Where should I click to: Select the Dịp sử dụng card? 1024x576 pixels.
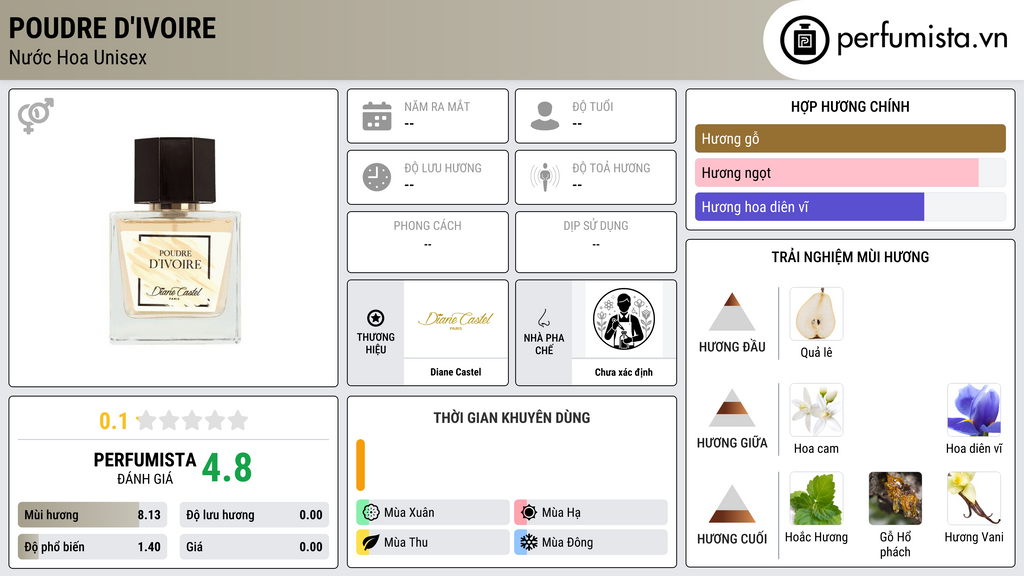[x=596, y=242]
